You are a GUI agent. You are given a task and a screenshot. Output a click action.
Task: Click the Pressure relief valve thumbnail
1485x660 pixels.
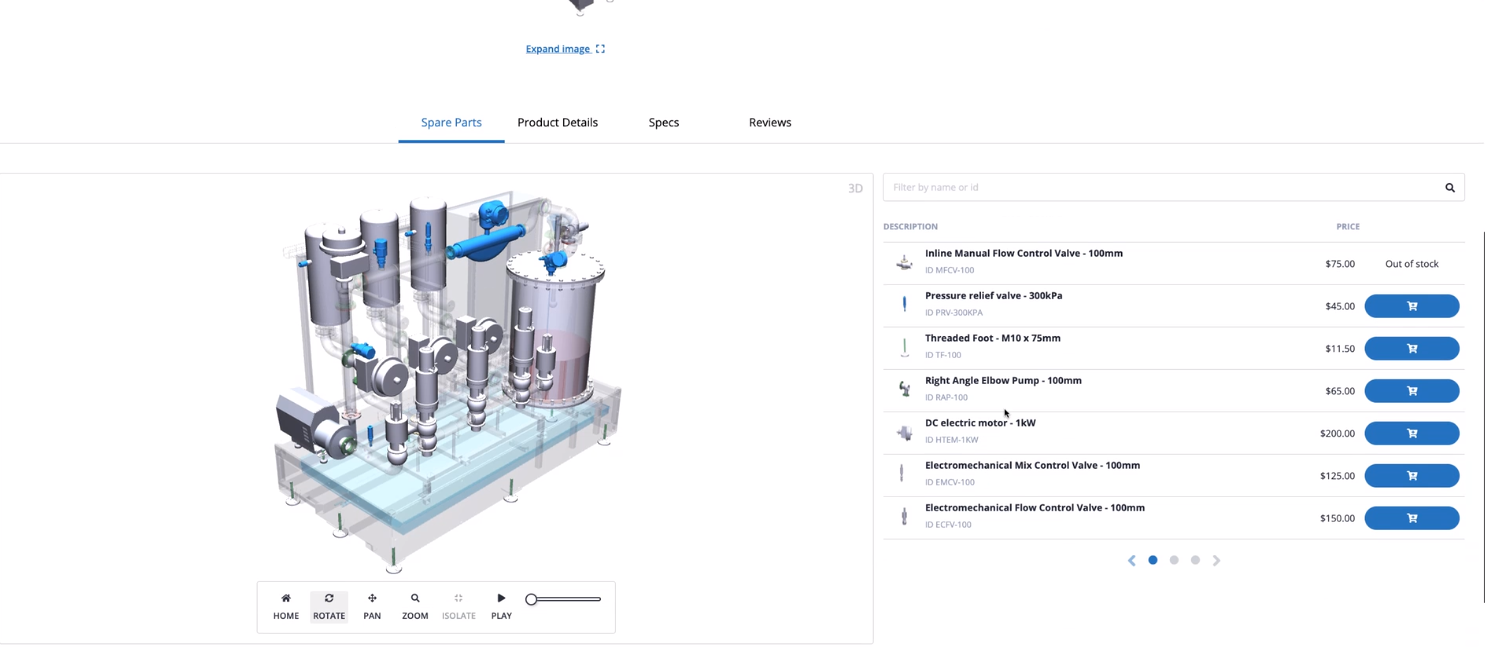tap(904, 304)
